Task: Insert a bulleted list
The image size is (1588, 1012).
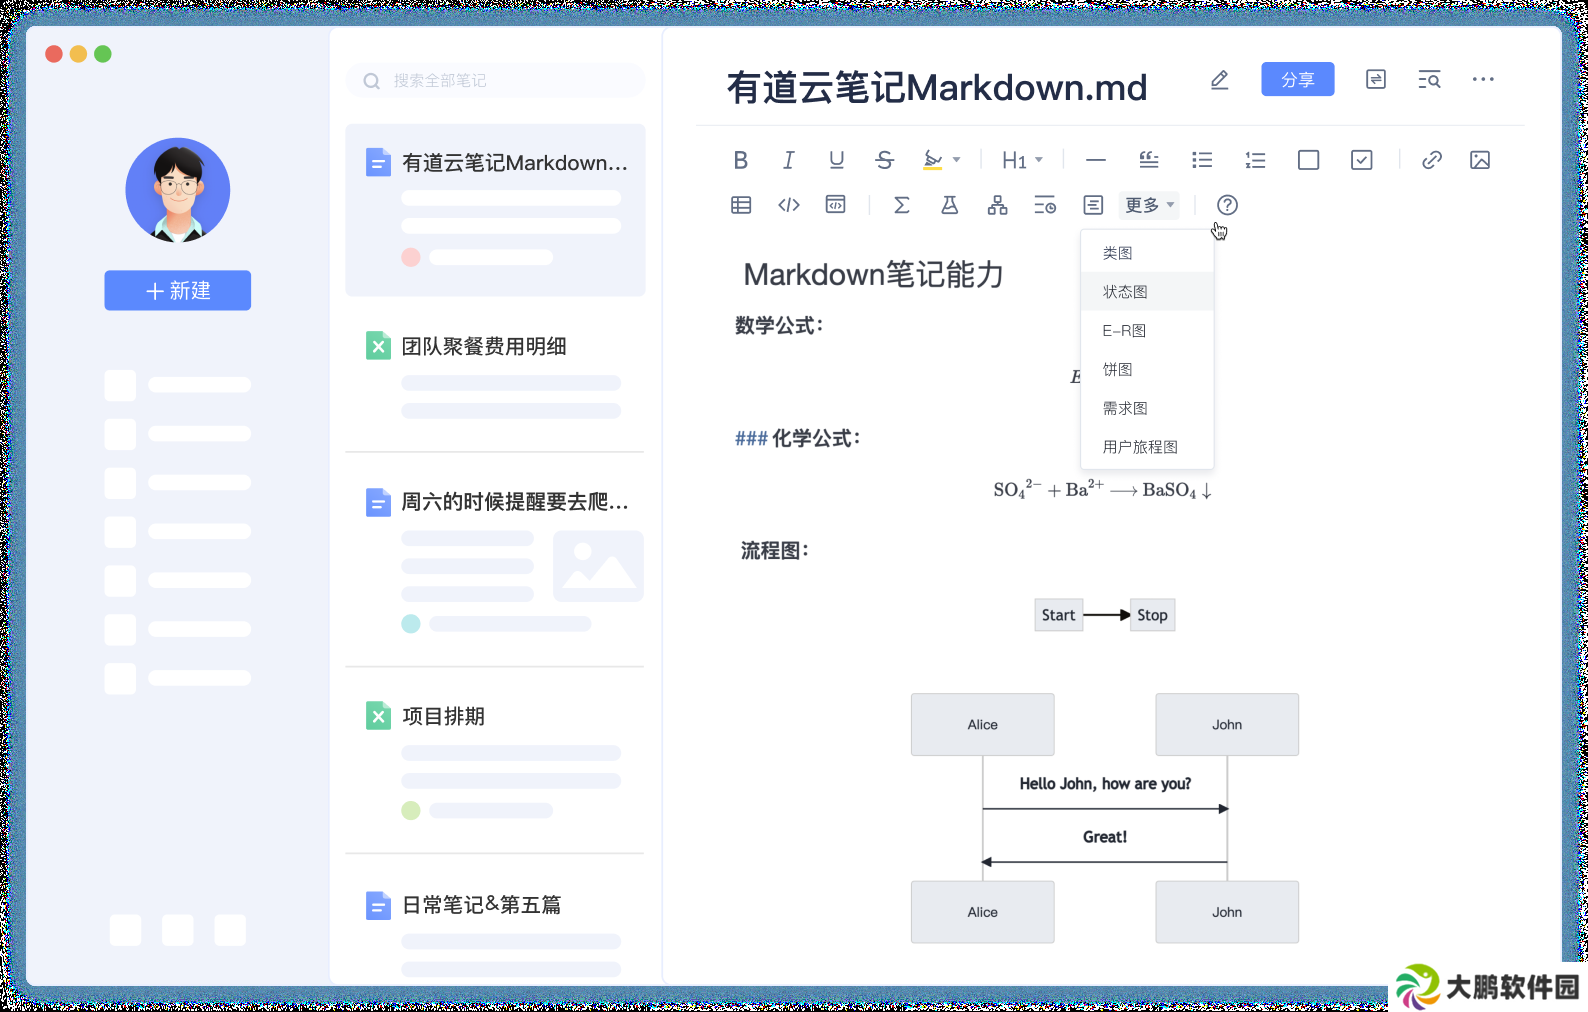Action: (x=1202, y=160)
